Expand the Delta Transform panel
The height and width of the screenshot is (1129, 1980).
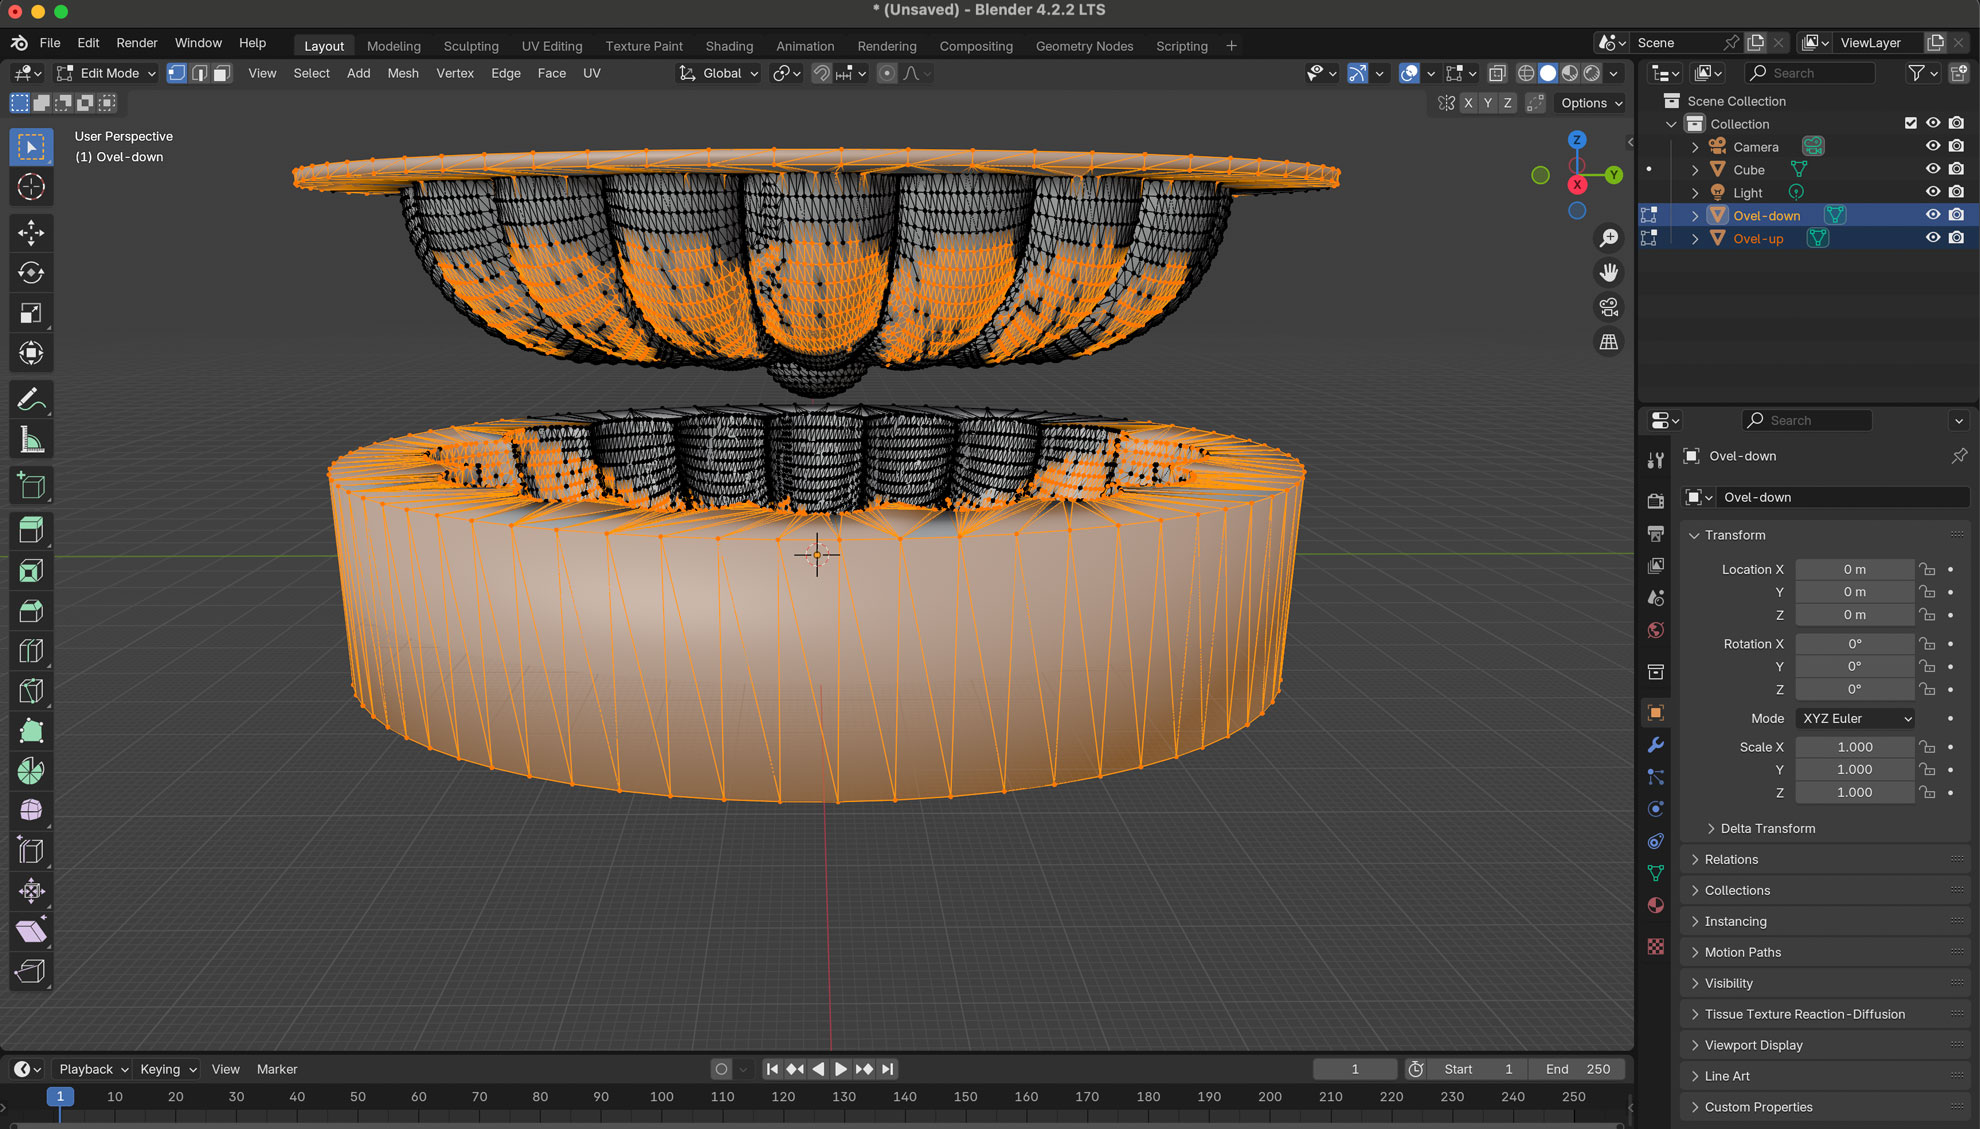1767,828
